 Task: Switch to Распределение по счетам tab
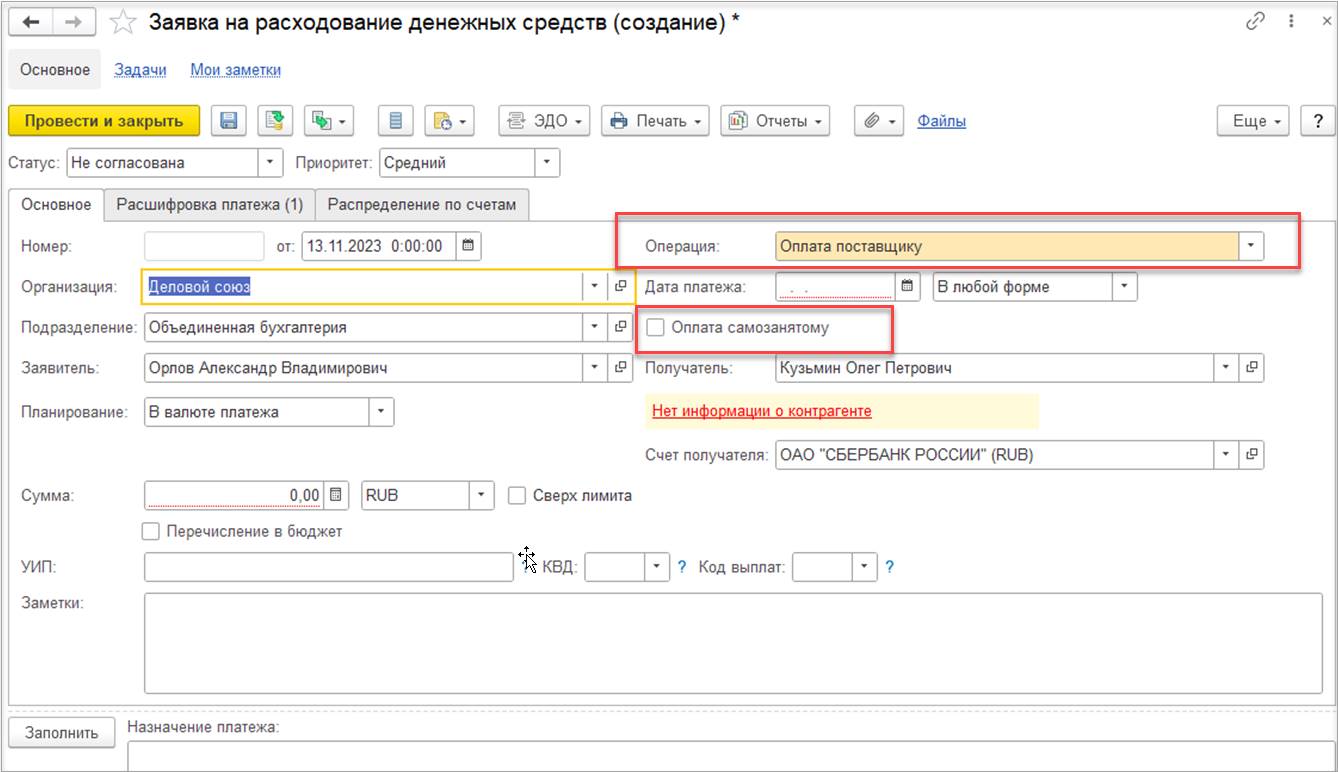pos(422,204)
